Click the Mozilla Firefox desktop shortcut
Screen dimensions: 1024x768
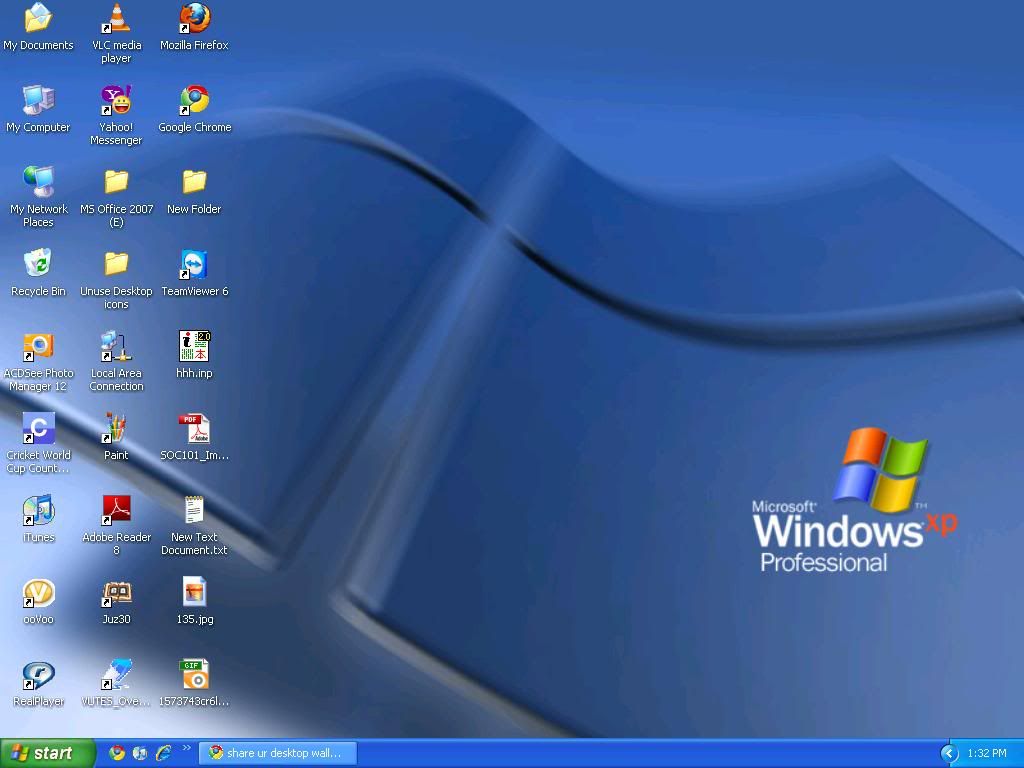194,18
